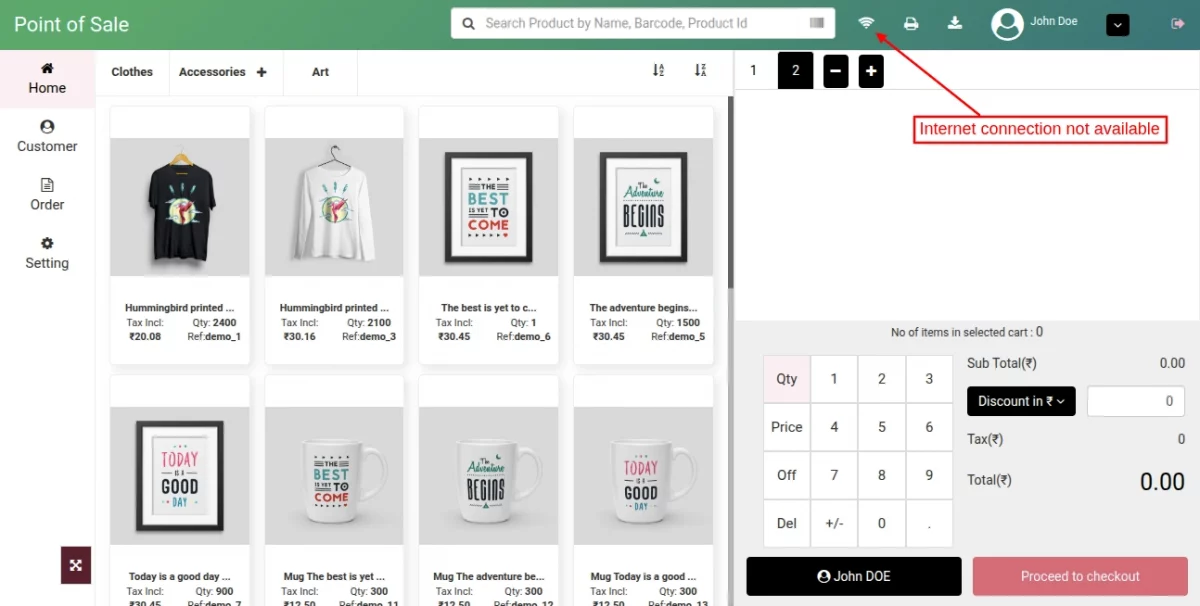Sort products A to Z

(x=658, y=71)
